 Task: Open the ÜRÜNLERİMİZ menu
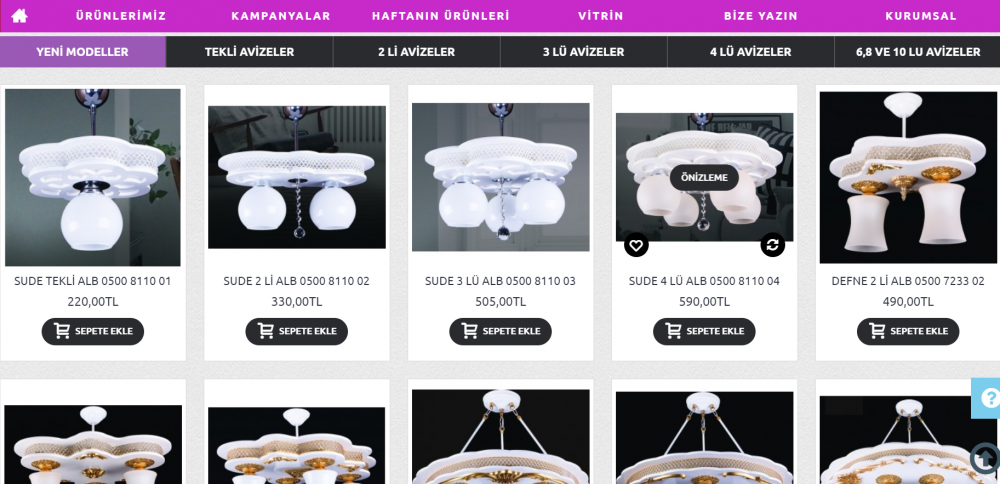pyautogui.click(x=121, y=16)
